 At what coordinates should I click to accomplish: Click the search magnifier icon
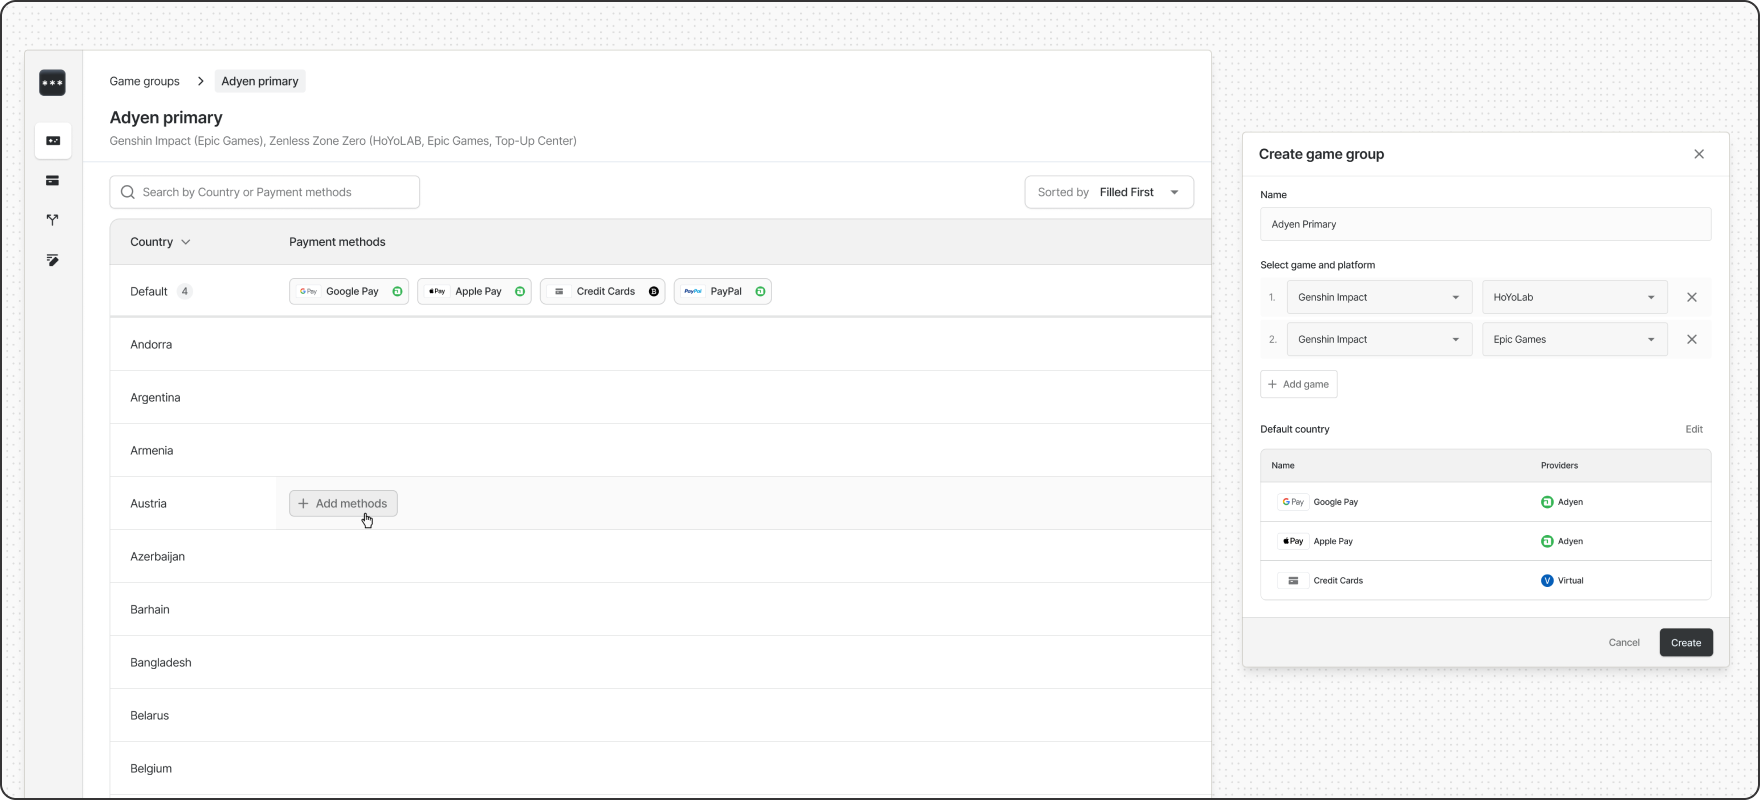click(x=128, y=192)
